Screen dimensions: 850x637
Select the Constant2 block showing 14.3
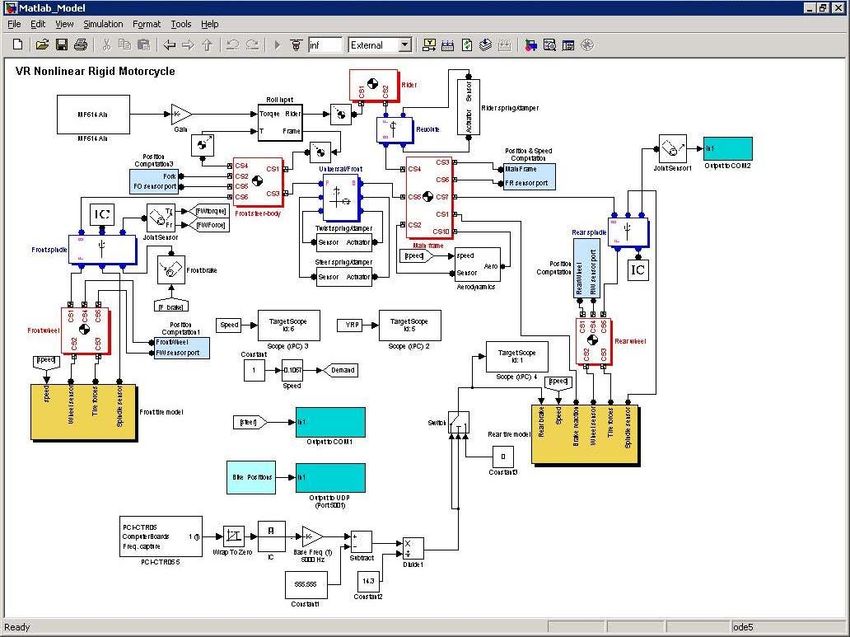[x=368, y=582]
